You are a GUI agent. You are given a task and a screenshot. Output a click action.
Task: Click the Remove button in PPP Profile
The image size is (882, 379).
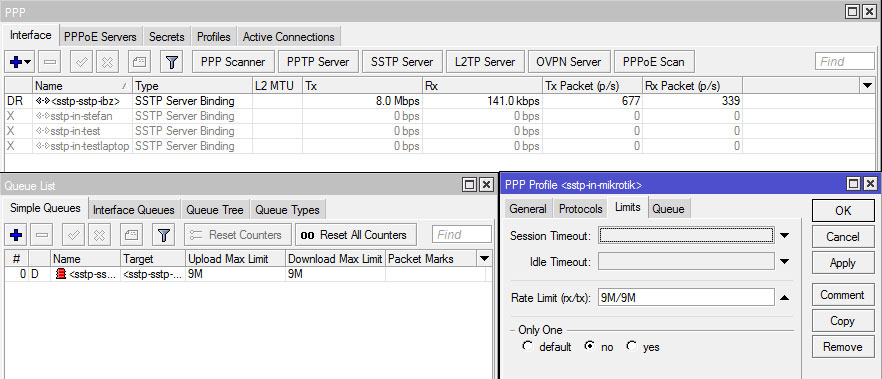click(x=843, y=347)
